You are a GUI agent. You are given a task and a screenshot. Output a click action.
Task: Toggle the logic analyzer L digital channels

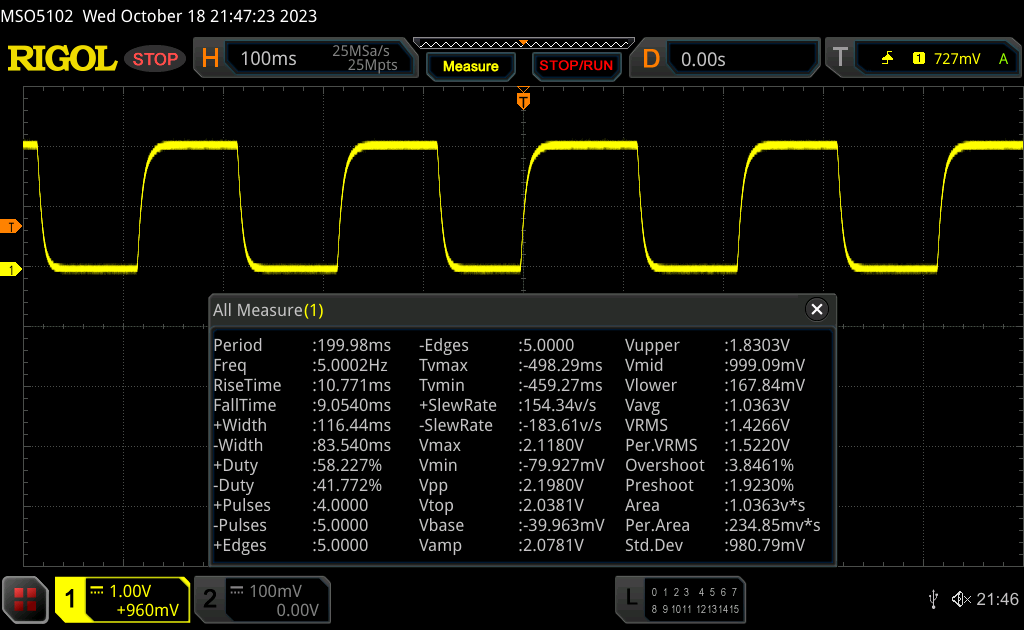tap(630, 599)
